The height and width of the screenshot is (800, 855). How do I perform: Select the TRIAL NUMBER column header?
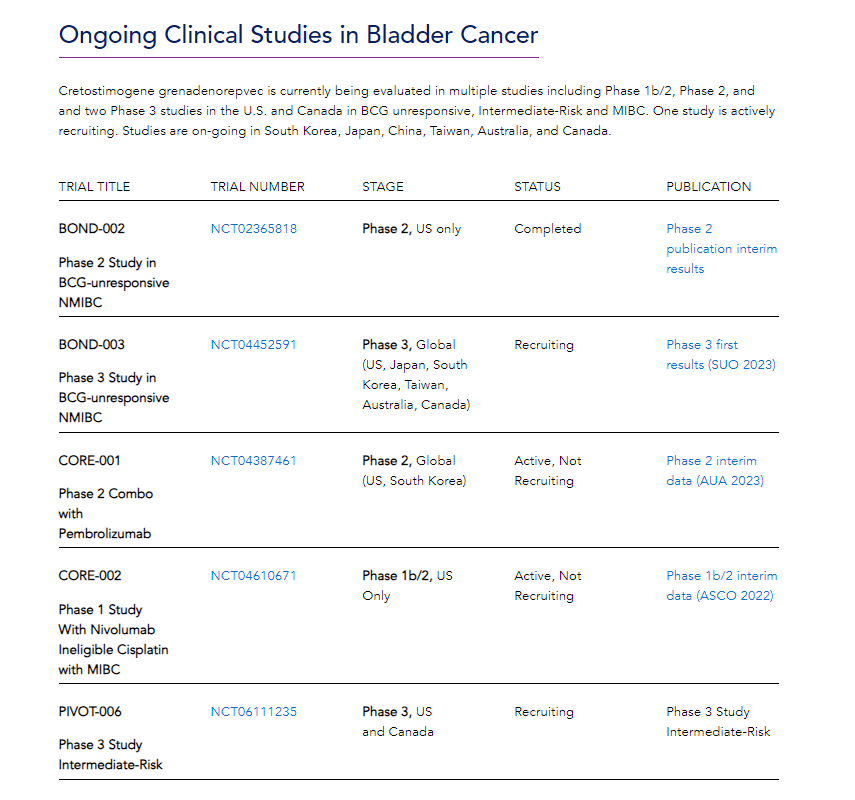tap(257, 187)
